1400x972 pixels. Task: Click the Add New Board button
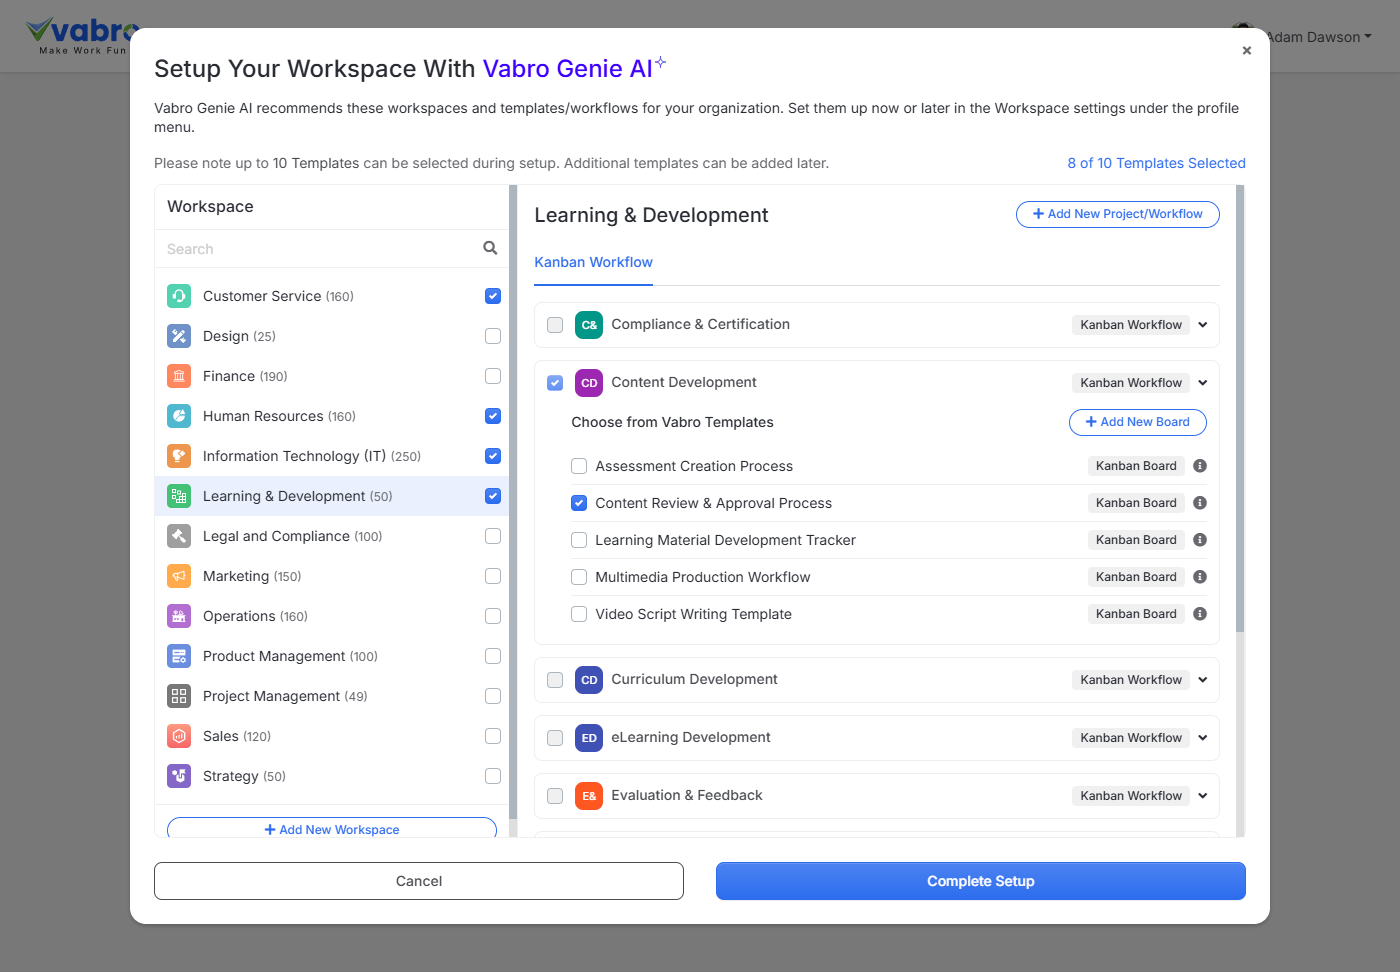1138,422
